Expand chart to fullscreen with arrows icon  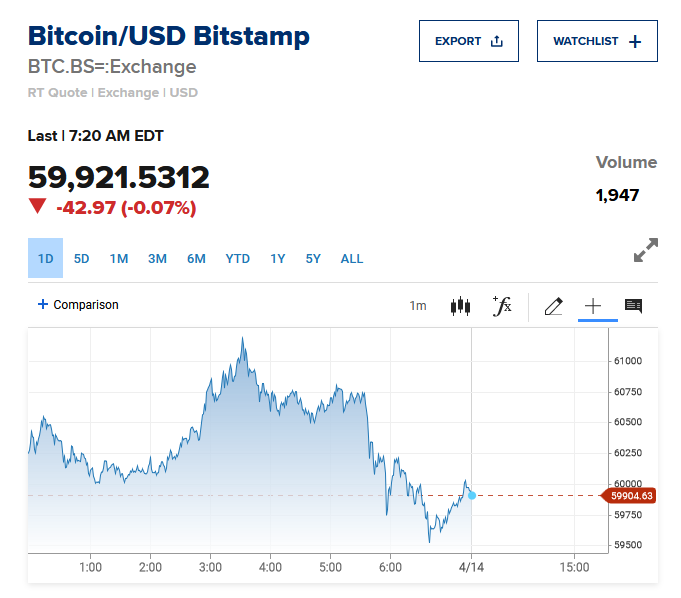[x=646, y=250]
